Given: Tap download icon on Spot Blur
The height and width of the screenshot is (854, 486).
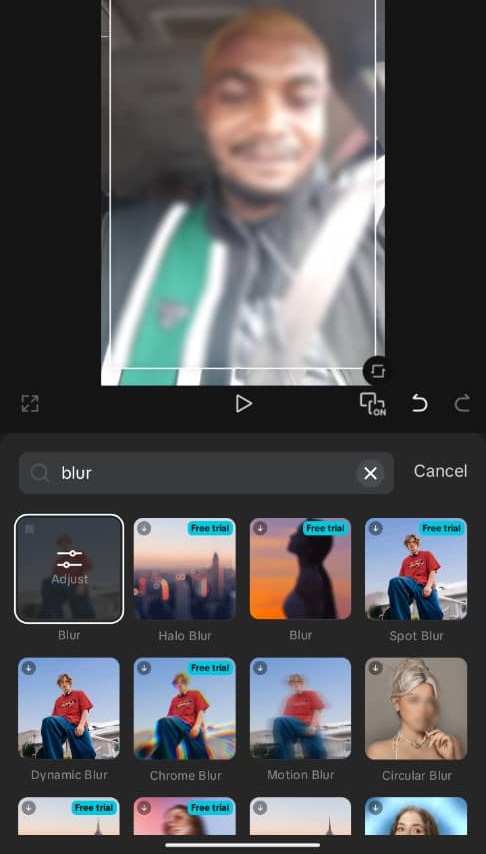Looking at the screenshot, I should [x=375, y=528].
